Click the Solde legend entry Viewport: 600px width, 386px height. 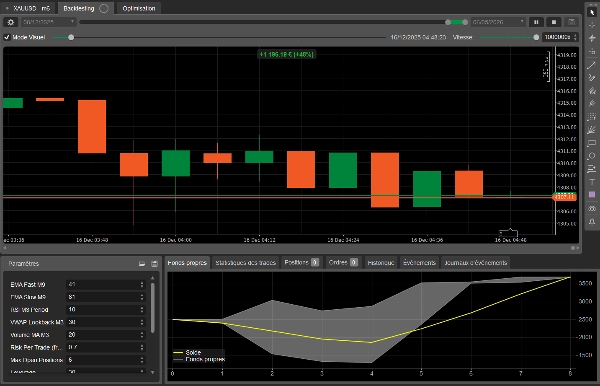(x=188, y=352)
